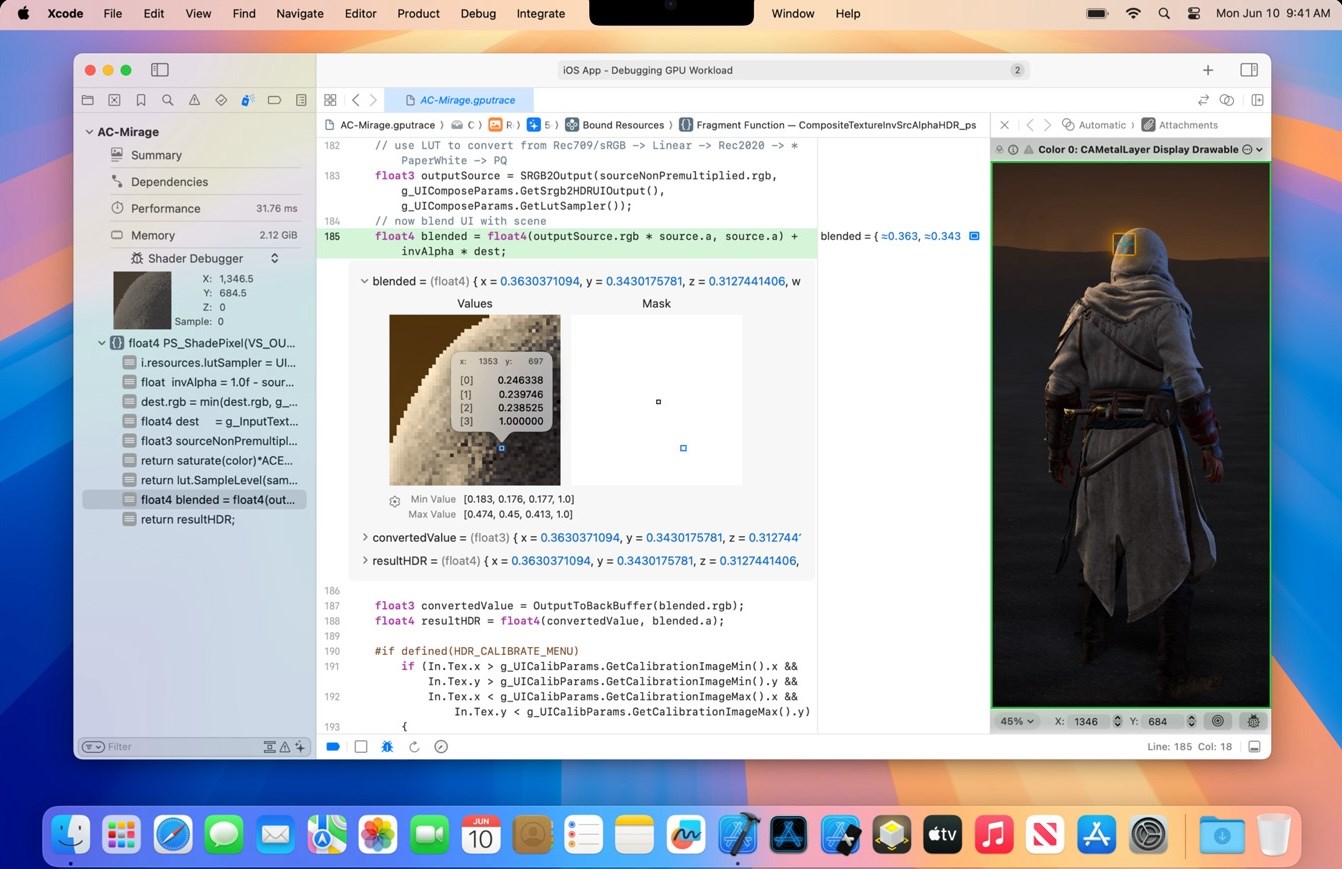
Task: Toggle the right inspector sidebar
Action: coord(1249,70)
